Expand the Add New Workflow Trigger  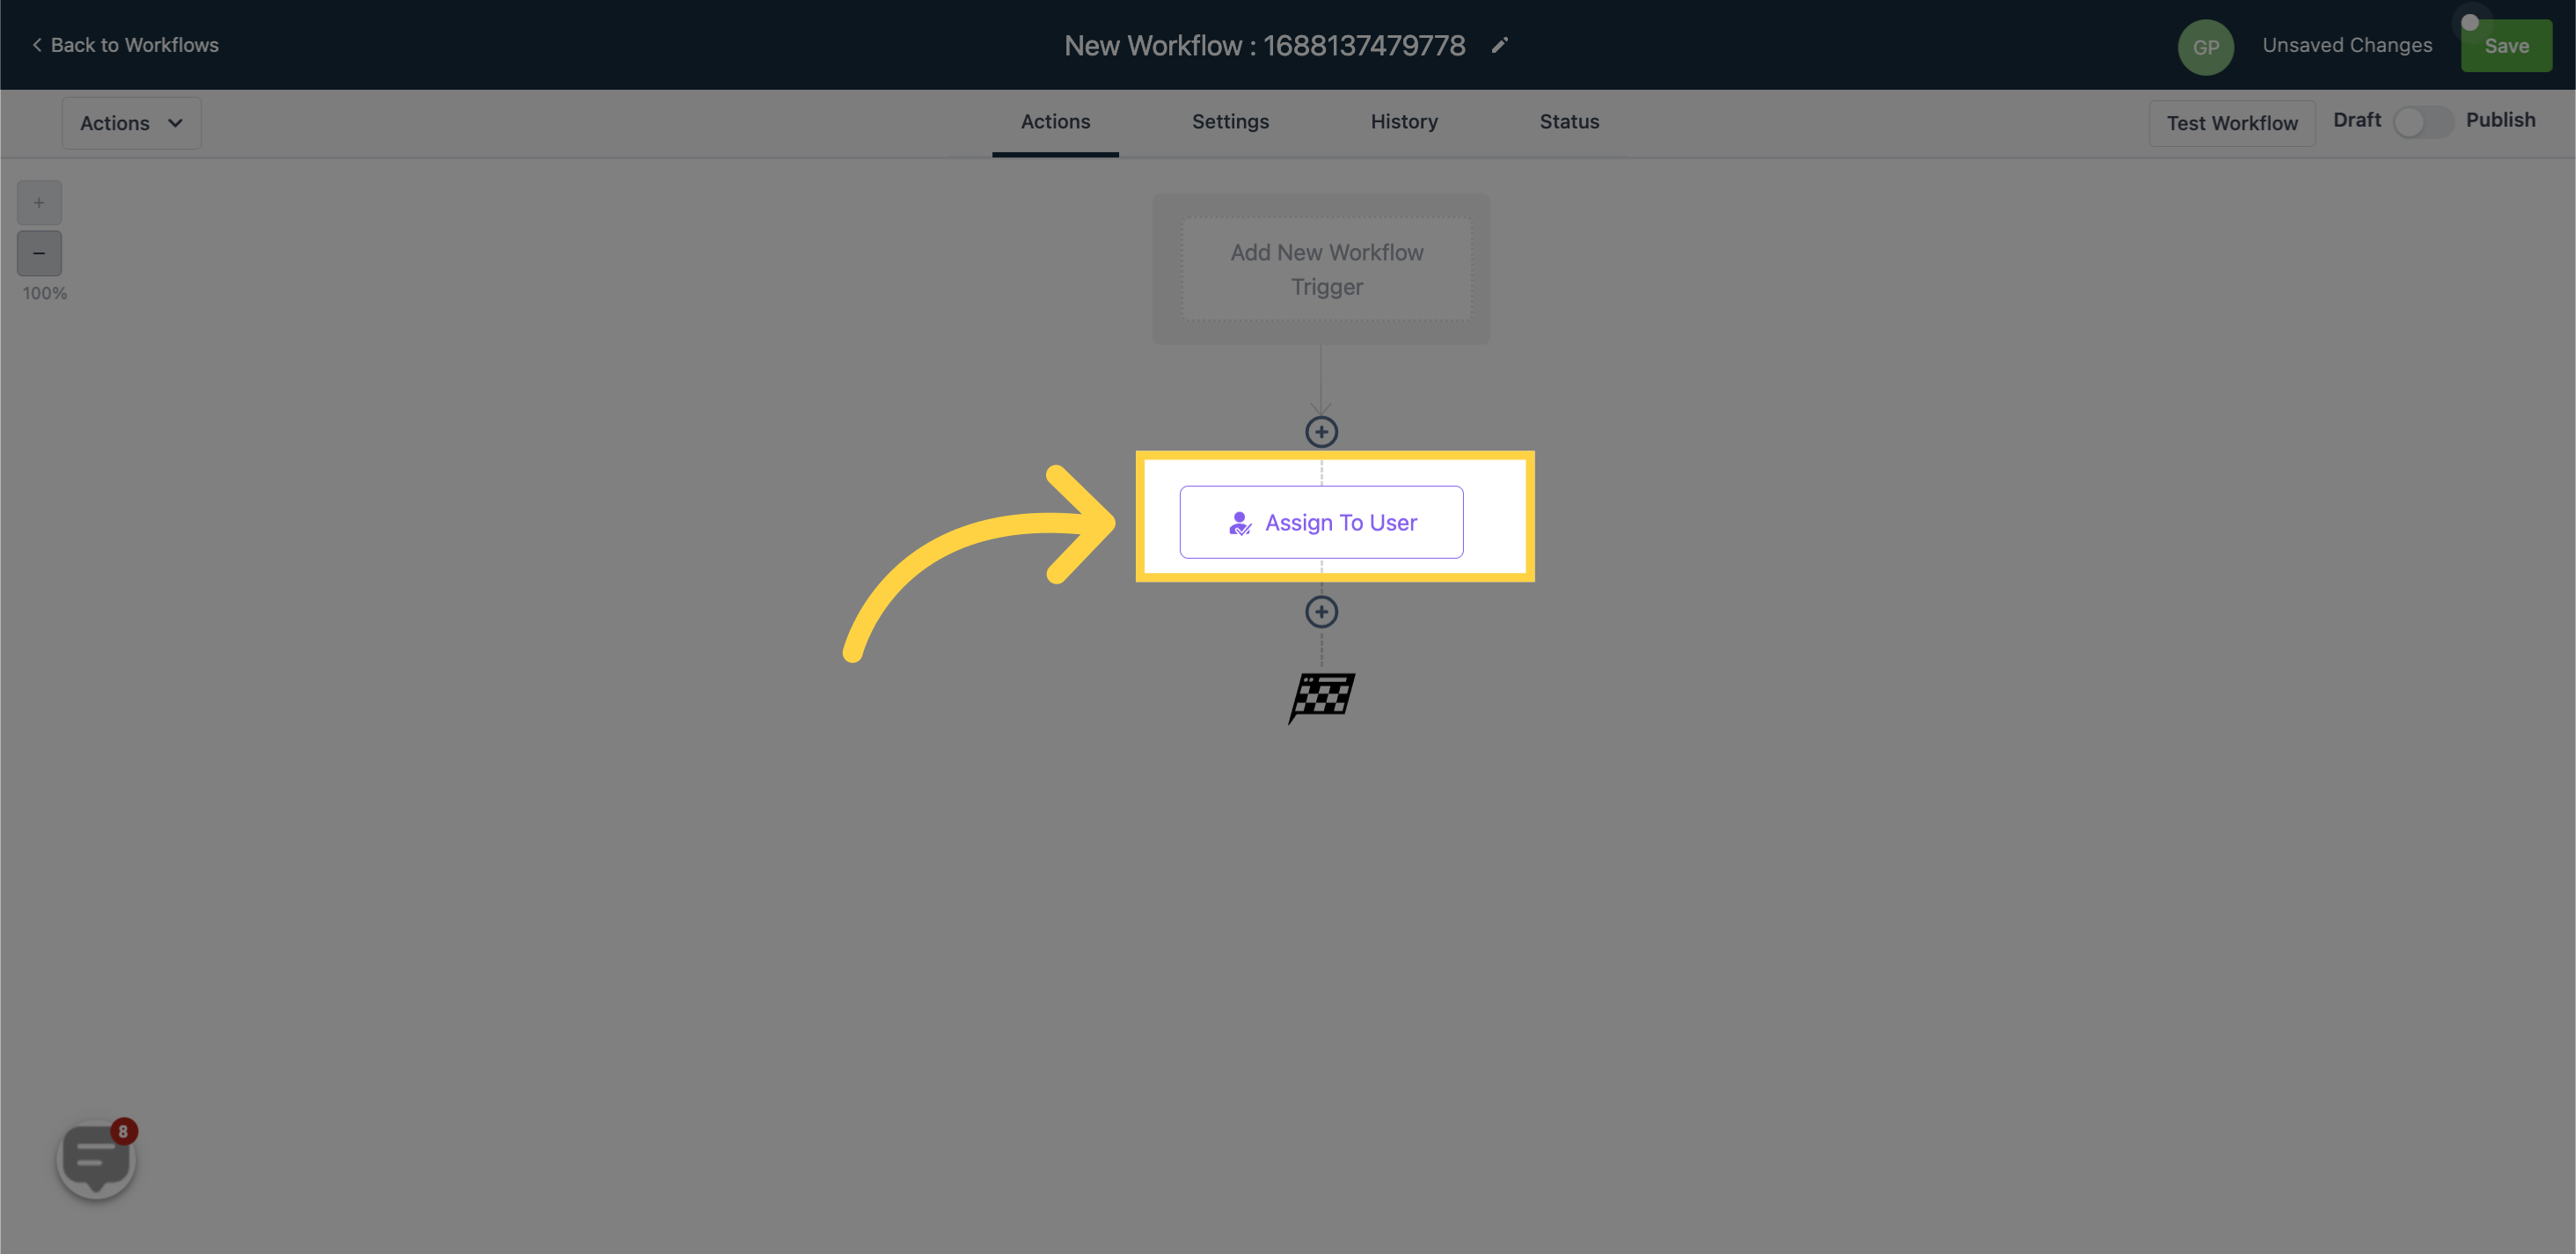[1326, 268]
